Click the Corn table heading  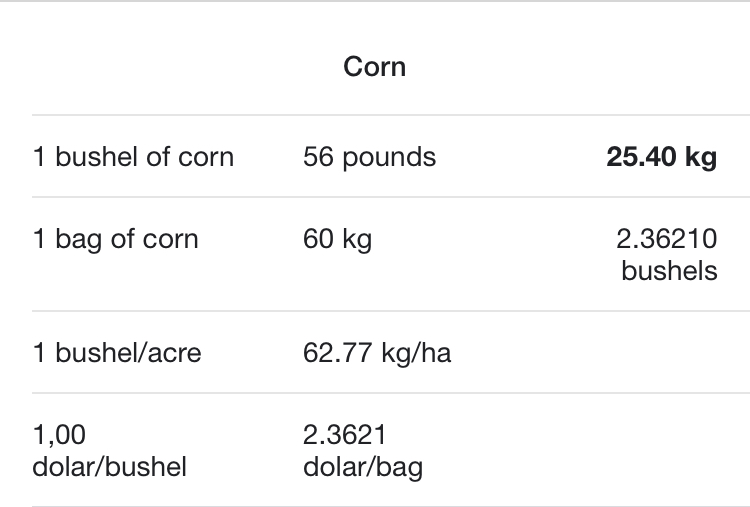click(x=375, y=66)
